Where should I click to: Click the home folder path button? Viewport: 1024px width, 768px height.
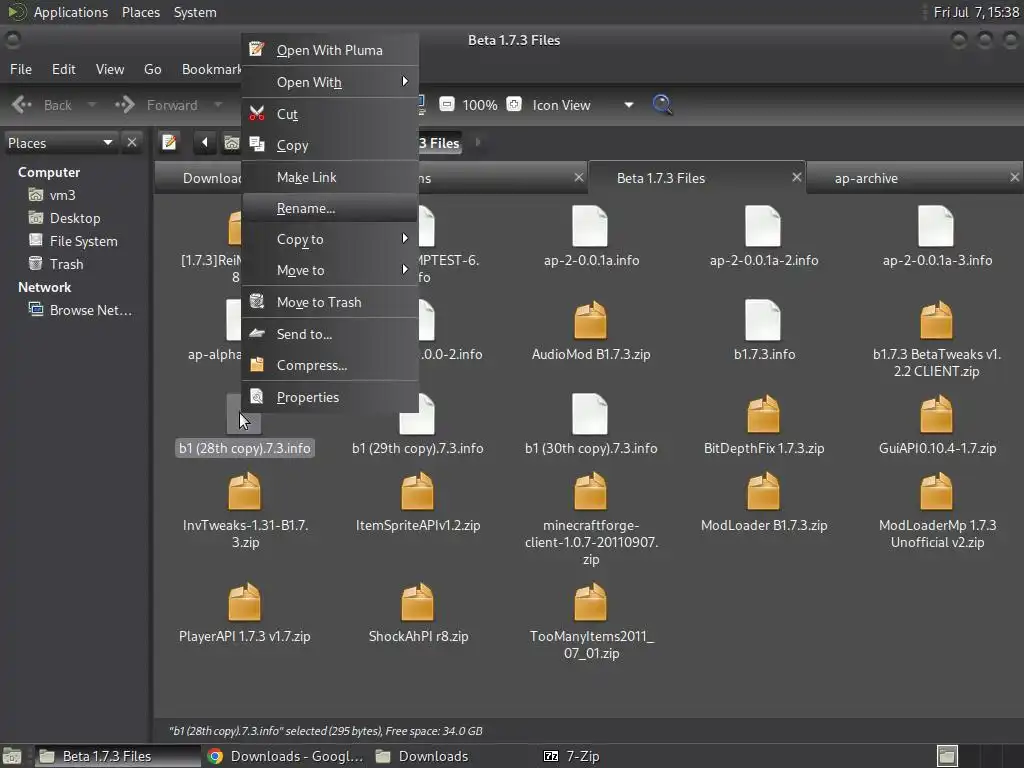click(x=231, y=142)
